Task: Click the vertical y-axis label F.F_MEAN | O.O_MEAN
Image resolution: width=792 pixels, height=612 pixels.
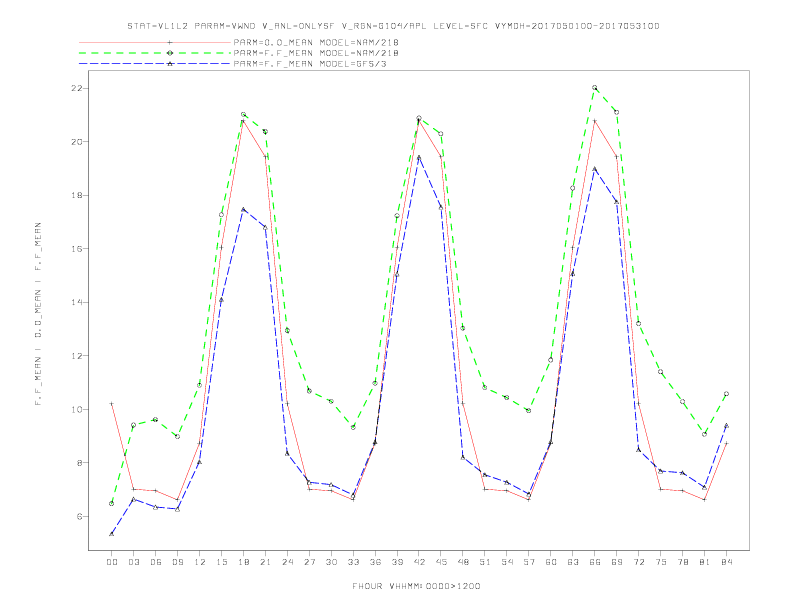Action: click(x=38, y=314)
